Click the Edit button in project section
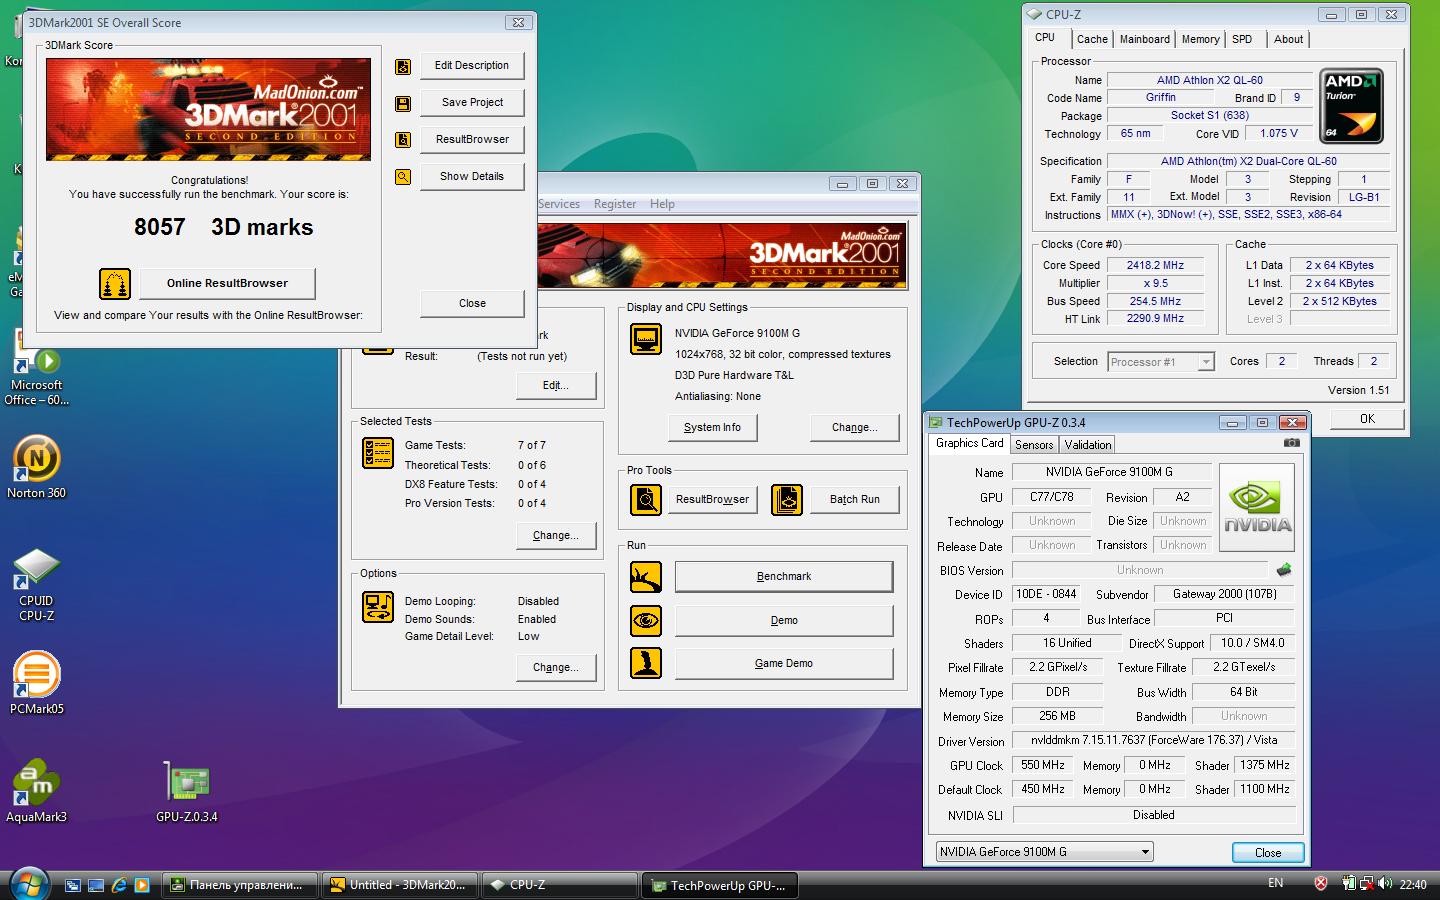This screenshot has width=1440, height=900. (556, 386)
